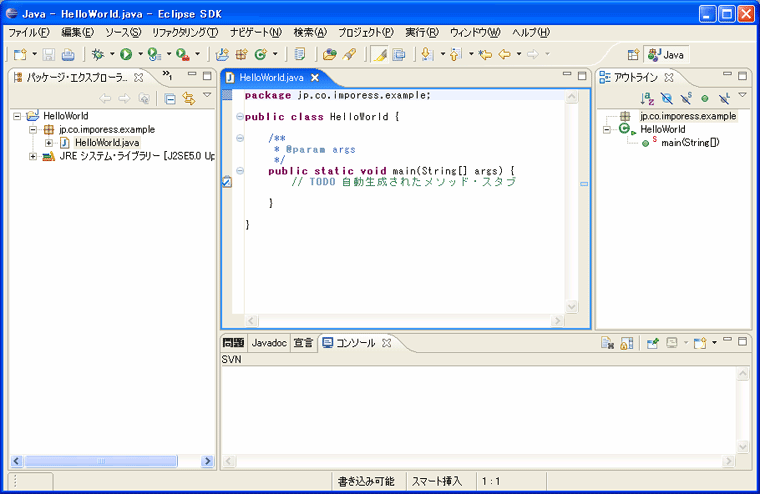Switch to the 宣言 tab
760x494 pixels.
click(x=303, y=343)
